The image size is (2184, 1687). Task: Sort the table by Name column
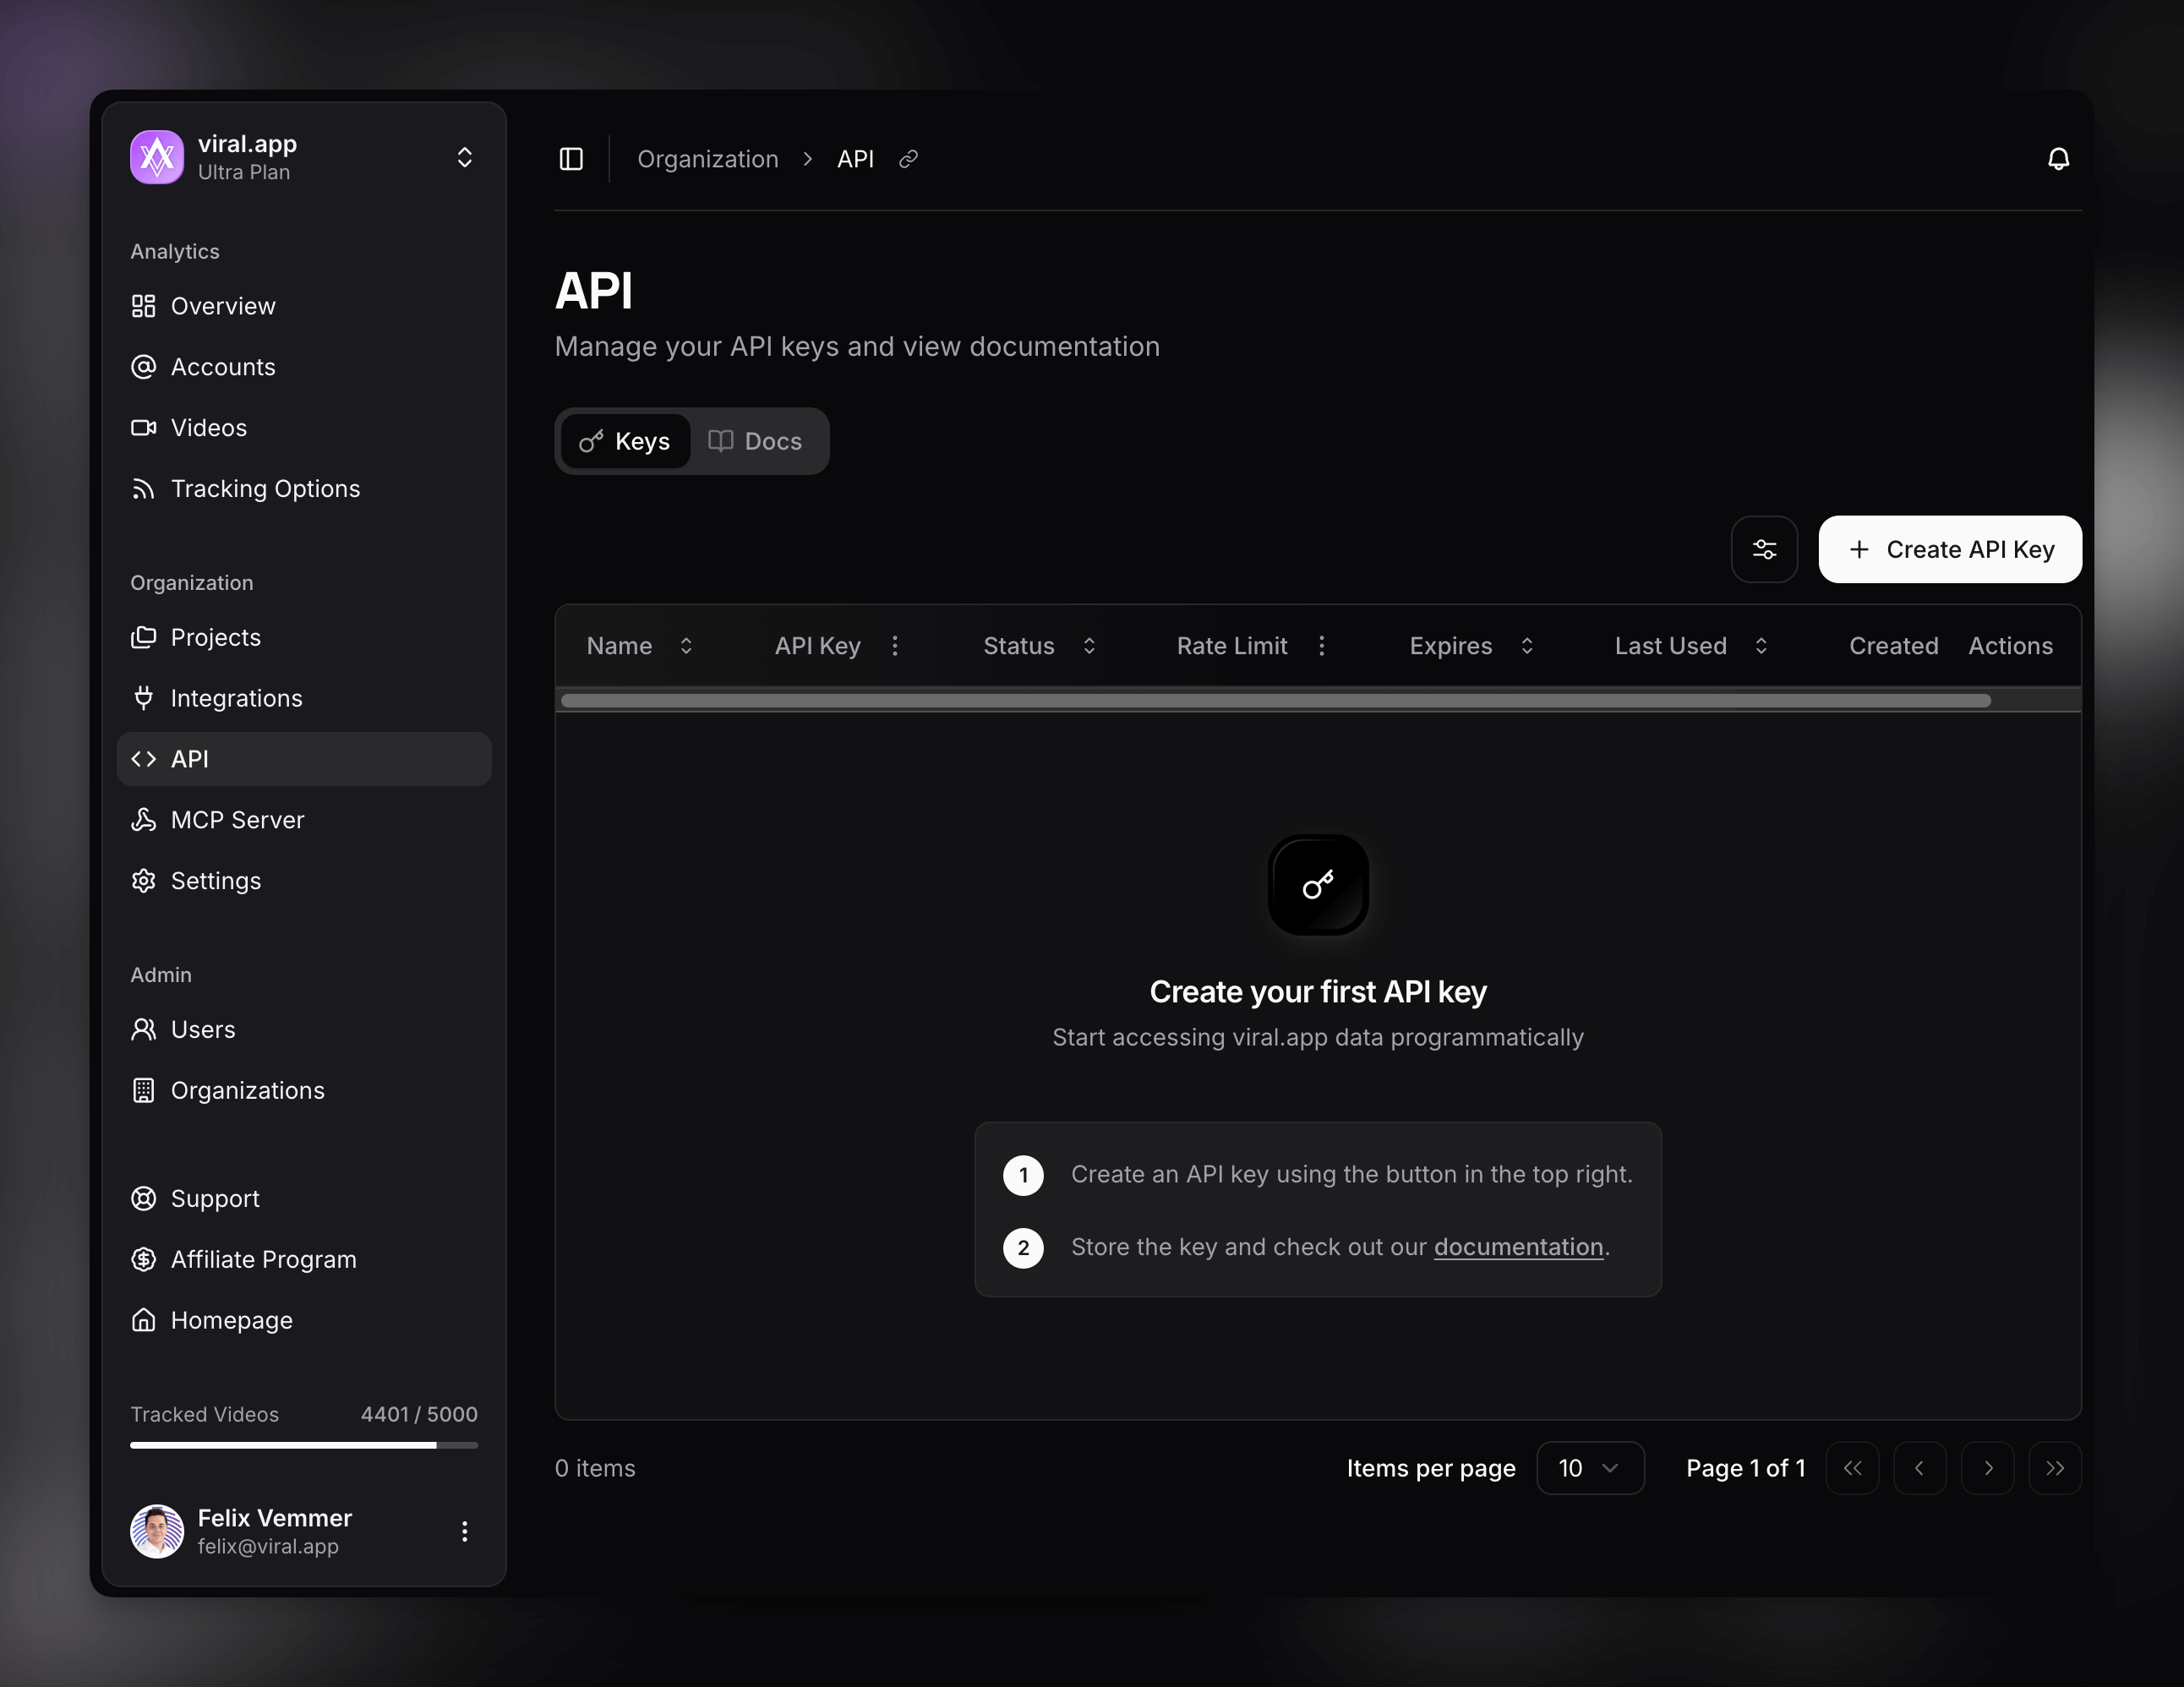click(686, 646)
